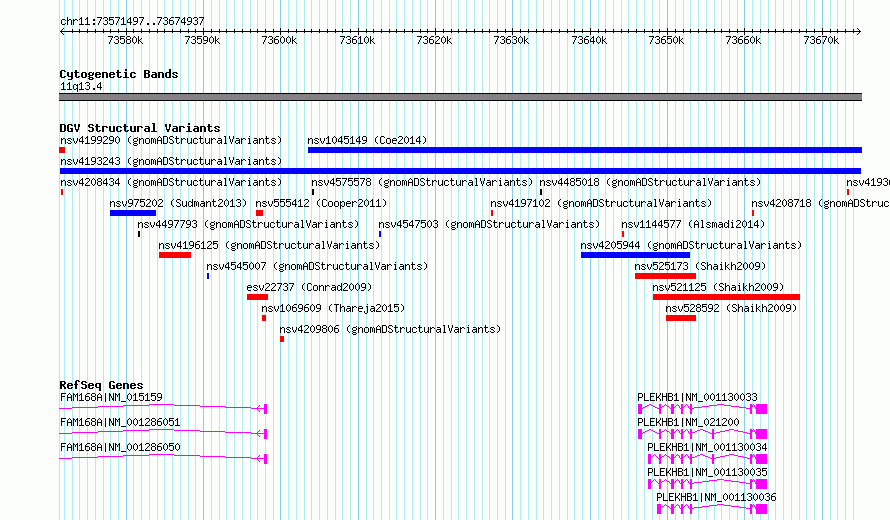Select the nsv528592 (Shaikh2009) red bar
This screenshot has width=890, height=520.
[x=681, y=318]
